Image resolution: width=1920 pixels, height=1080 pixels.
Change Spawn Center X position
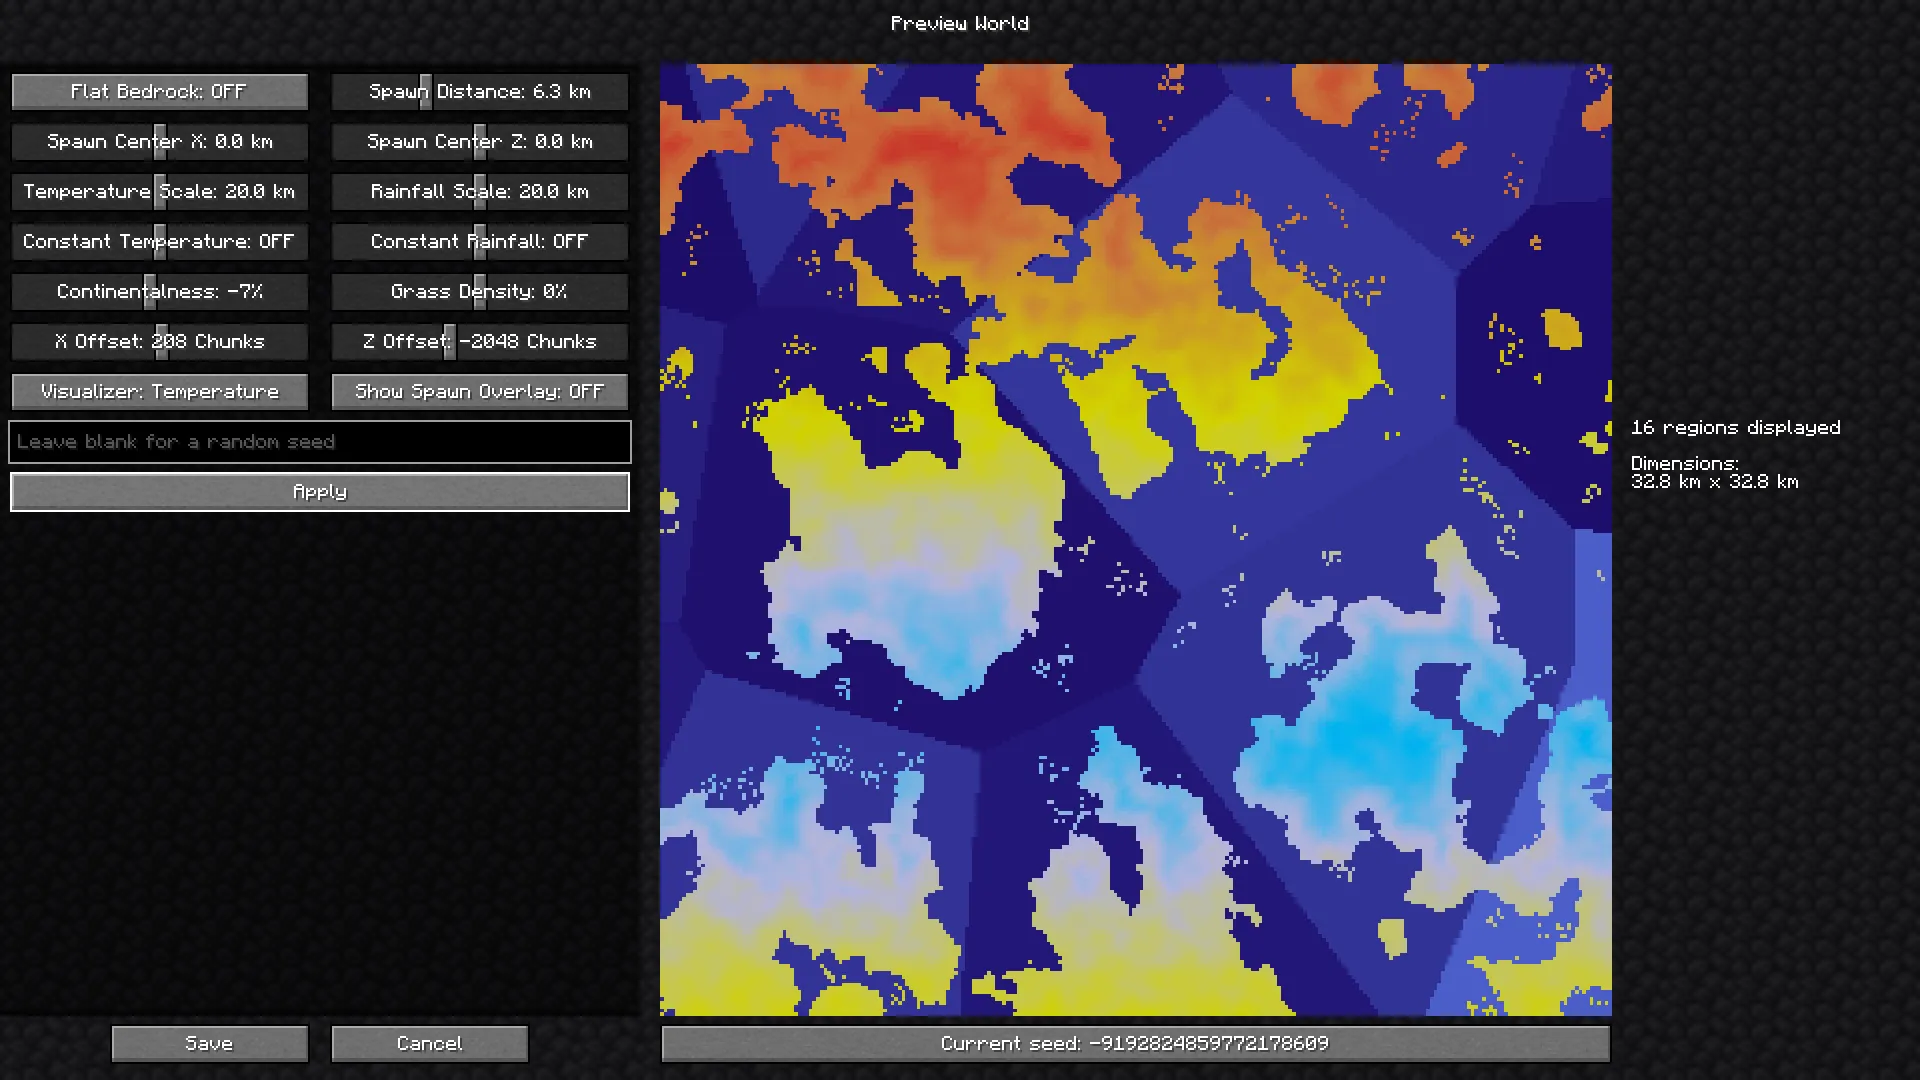(x=159, y=141)
